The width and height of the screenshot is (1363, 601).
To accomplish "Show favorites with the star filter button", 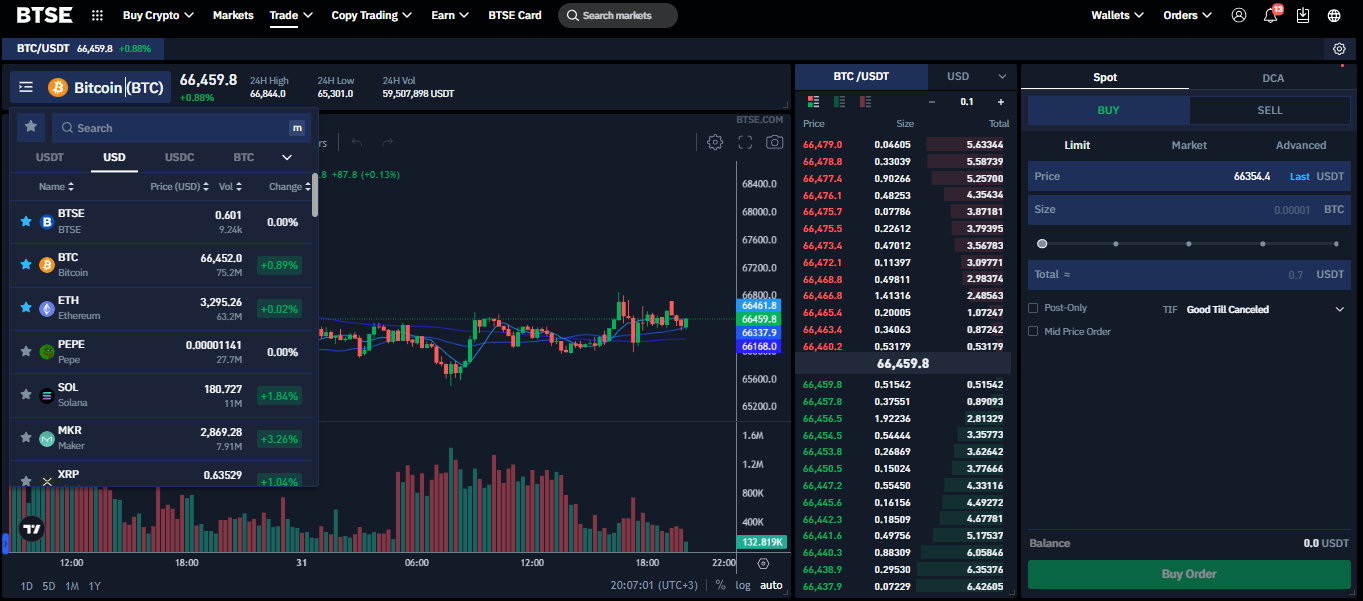I will click(x=31, y=127).
